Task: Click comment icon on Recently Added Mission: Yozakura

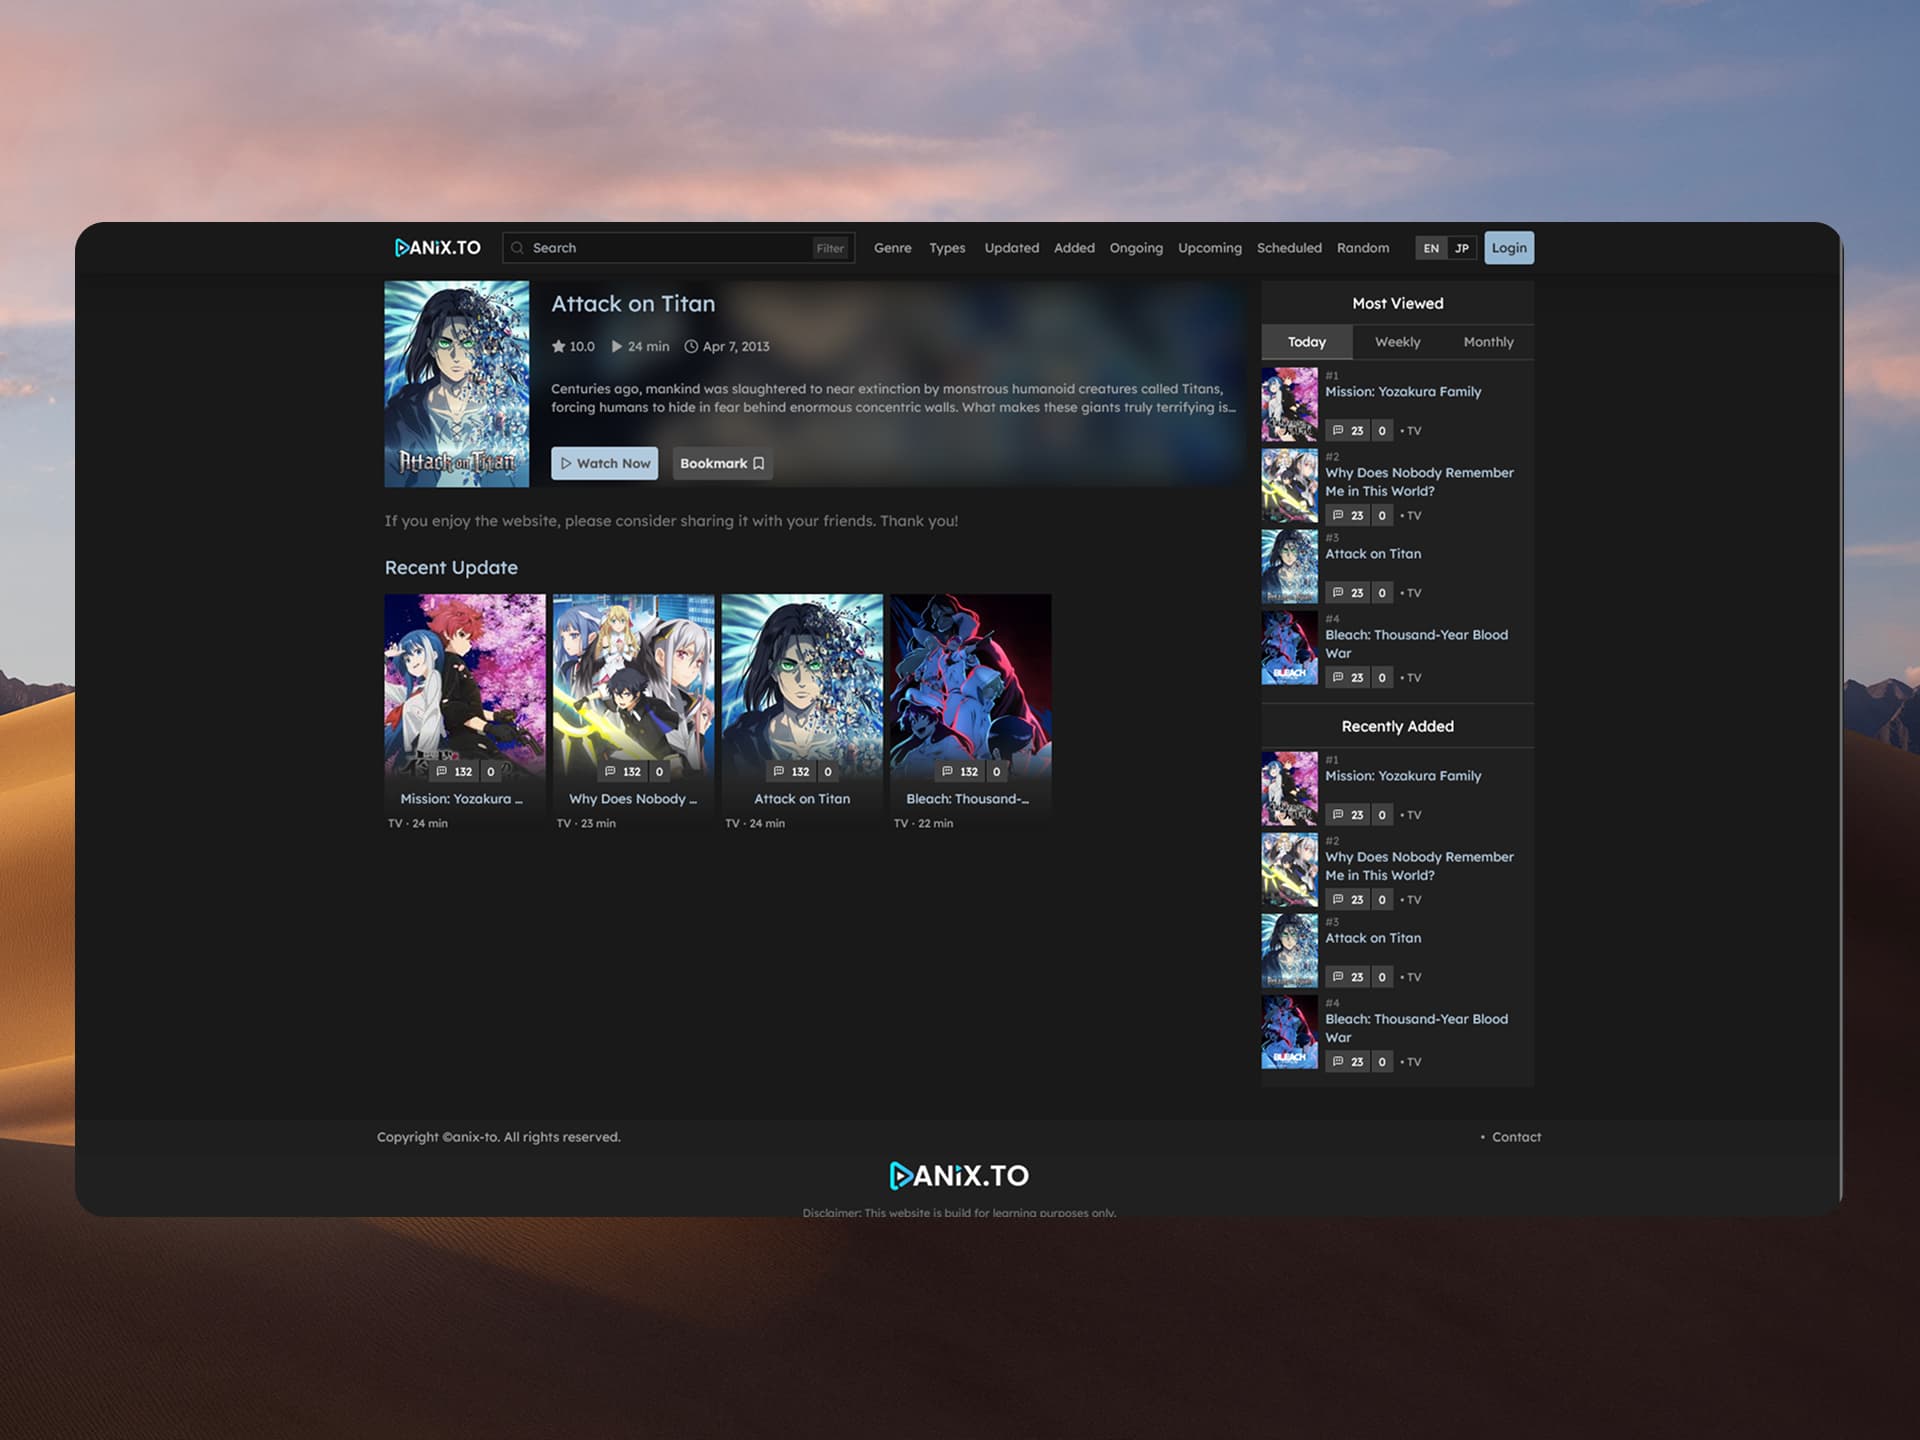Action: (1338, 814)
